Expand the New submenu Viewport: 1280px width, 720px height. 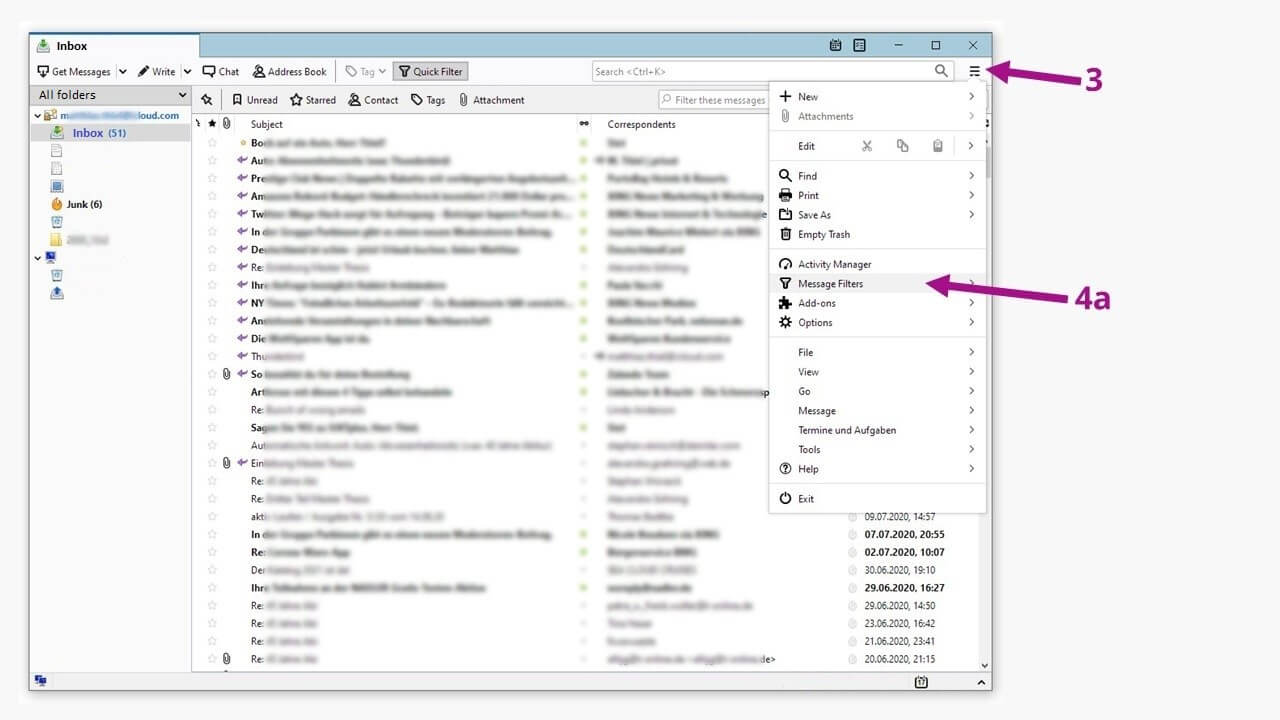[x=971, y=97]
